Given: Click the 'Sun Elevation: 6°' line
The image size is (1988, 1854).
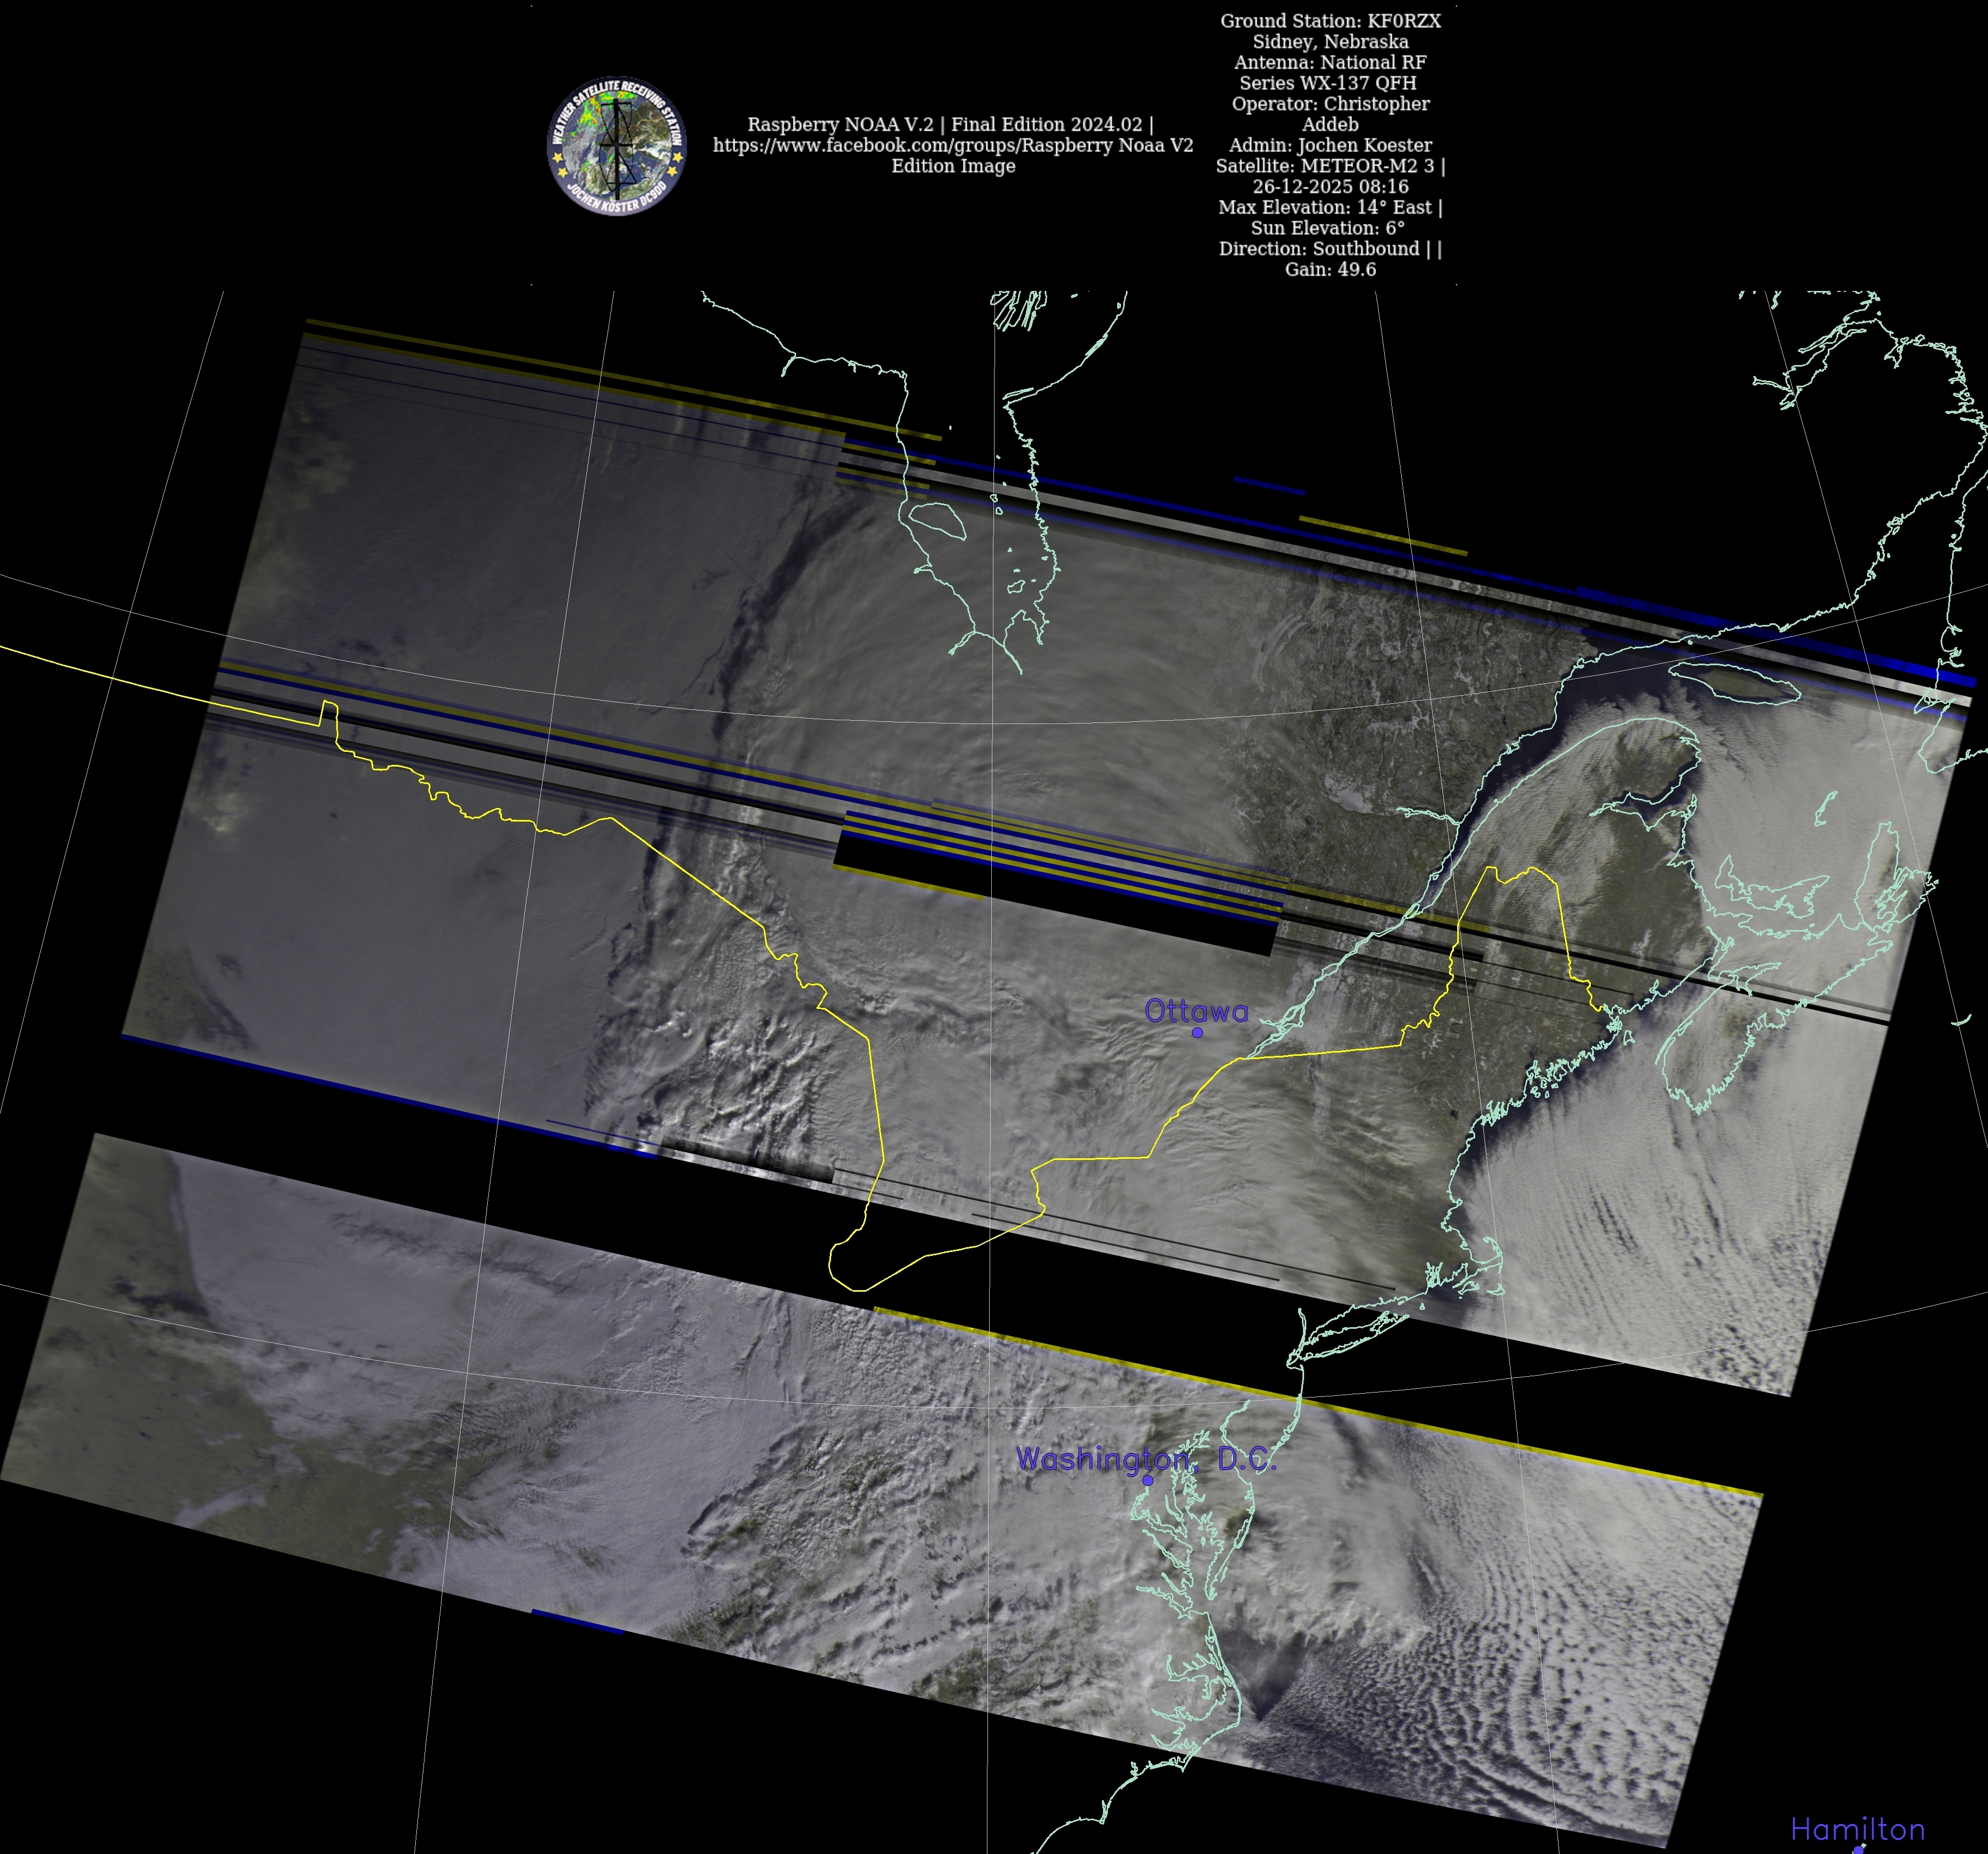Looking at the screenshot, I should 1327,228.
